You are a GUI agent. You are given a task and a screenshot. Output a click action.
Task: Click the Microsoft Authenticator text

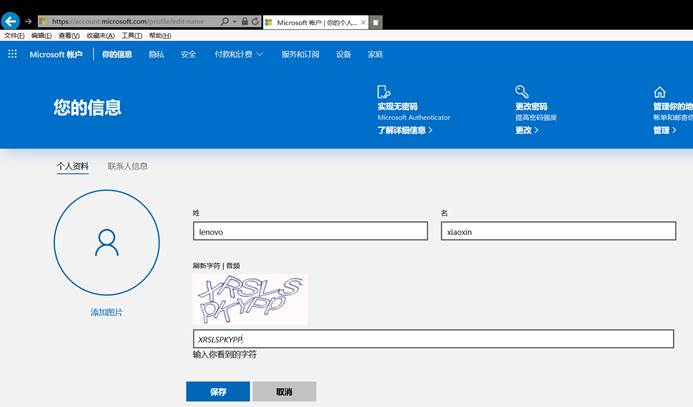(x=414, y=118)
